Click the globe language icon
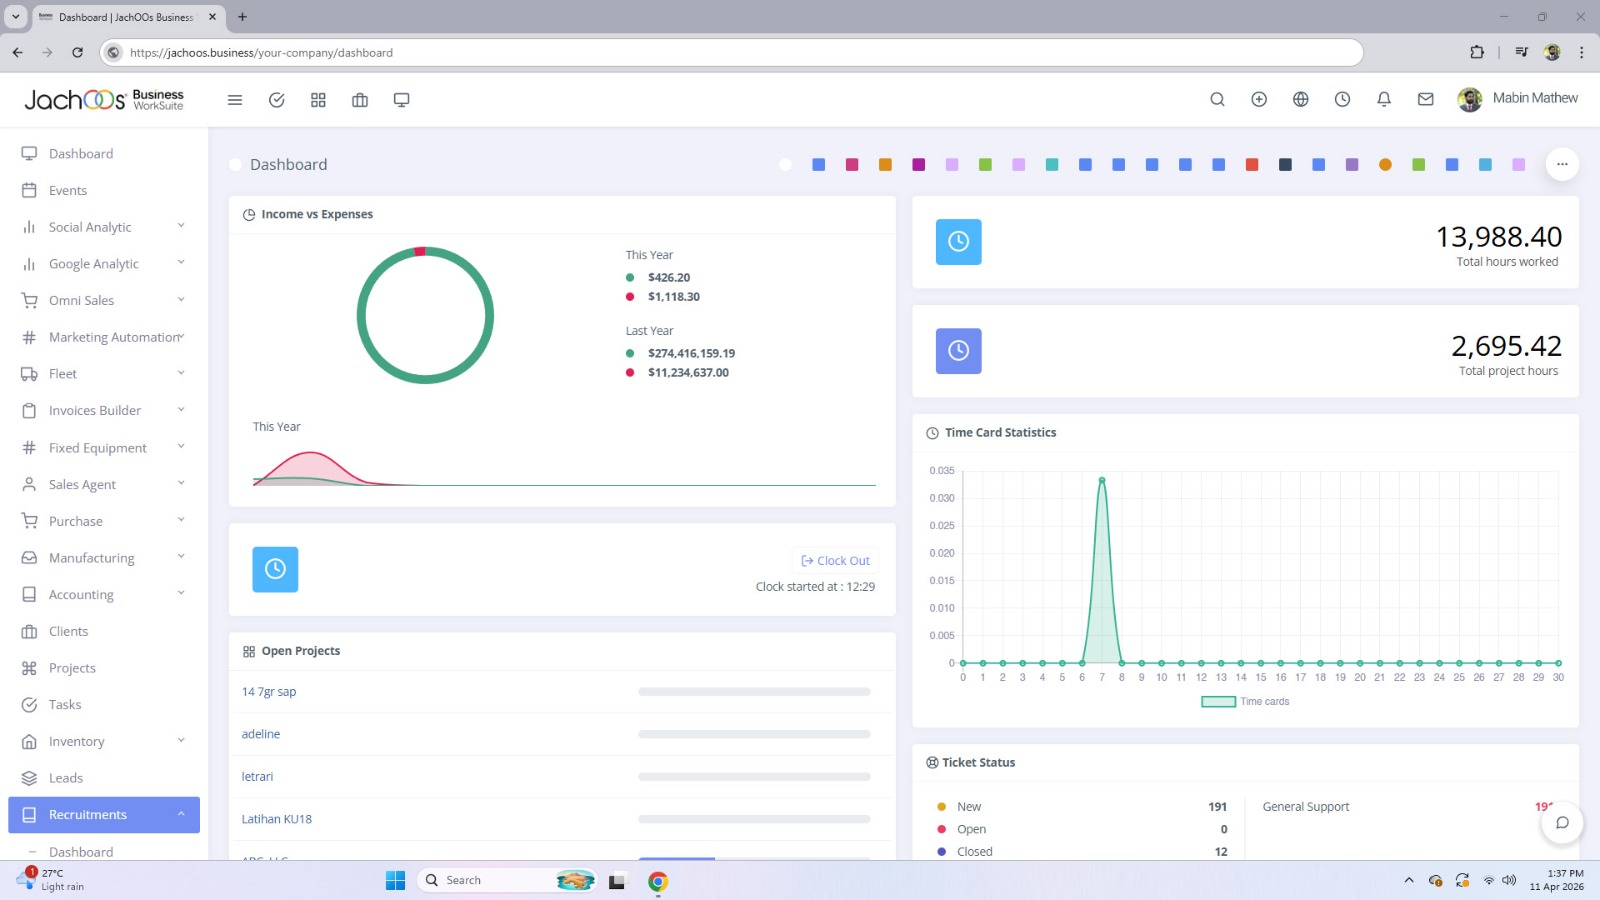This screenshot has height=900, width=1600. coord(1300,99)
